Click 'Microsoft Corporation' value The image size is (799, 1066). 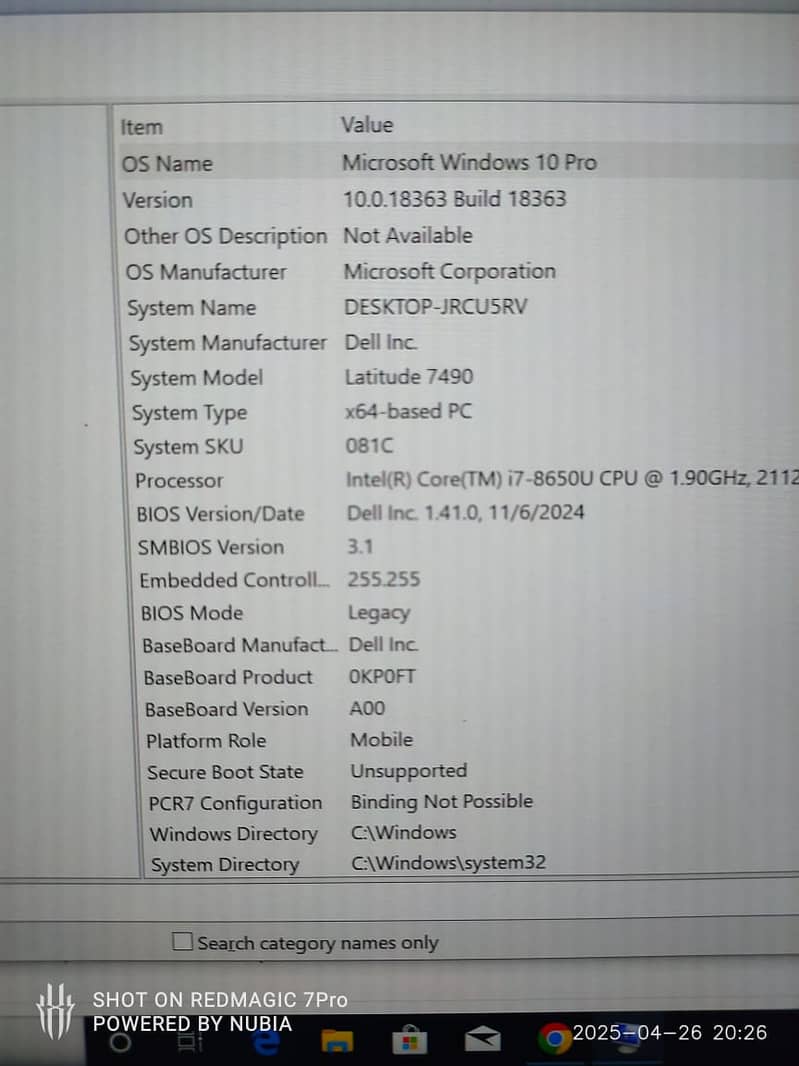[x=450, y=272]
